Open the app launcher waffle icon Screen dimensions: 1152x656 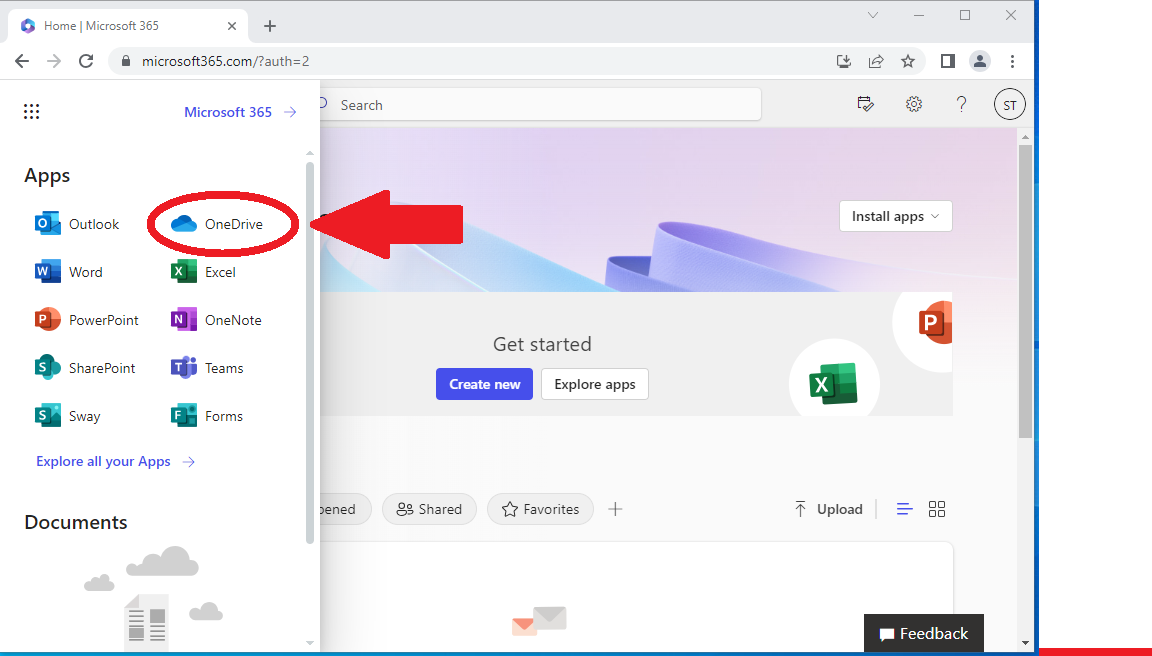(x=31, y=112)
